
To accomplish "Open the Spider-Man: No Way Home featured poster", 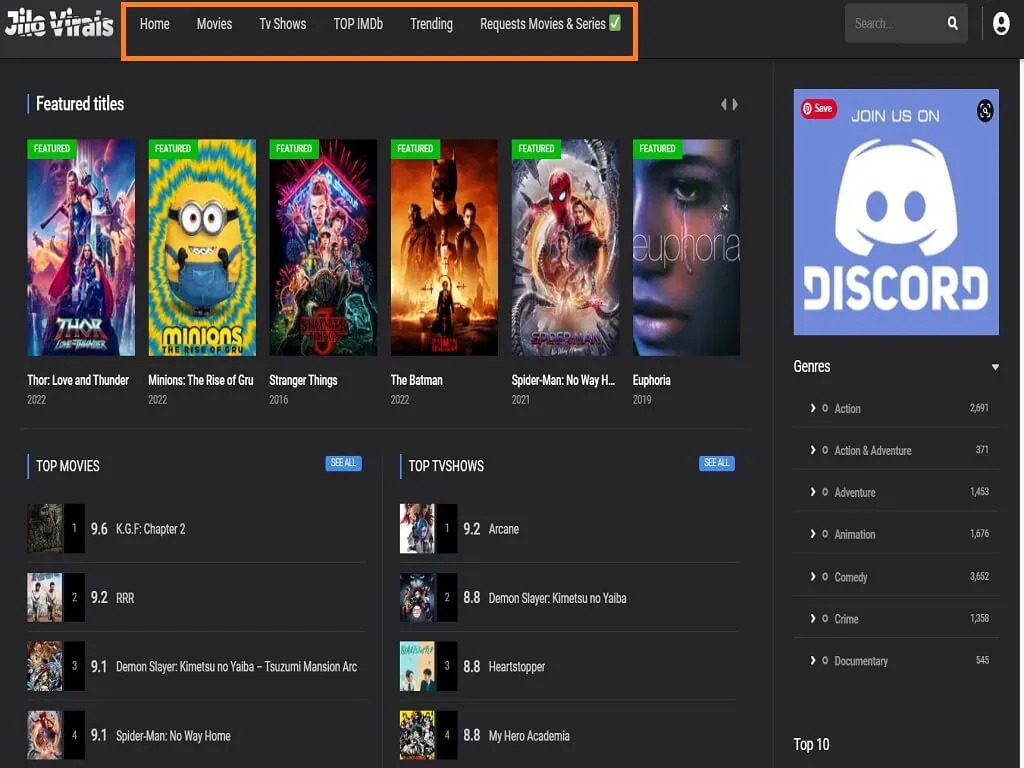I will click(566, 248).
